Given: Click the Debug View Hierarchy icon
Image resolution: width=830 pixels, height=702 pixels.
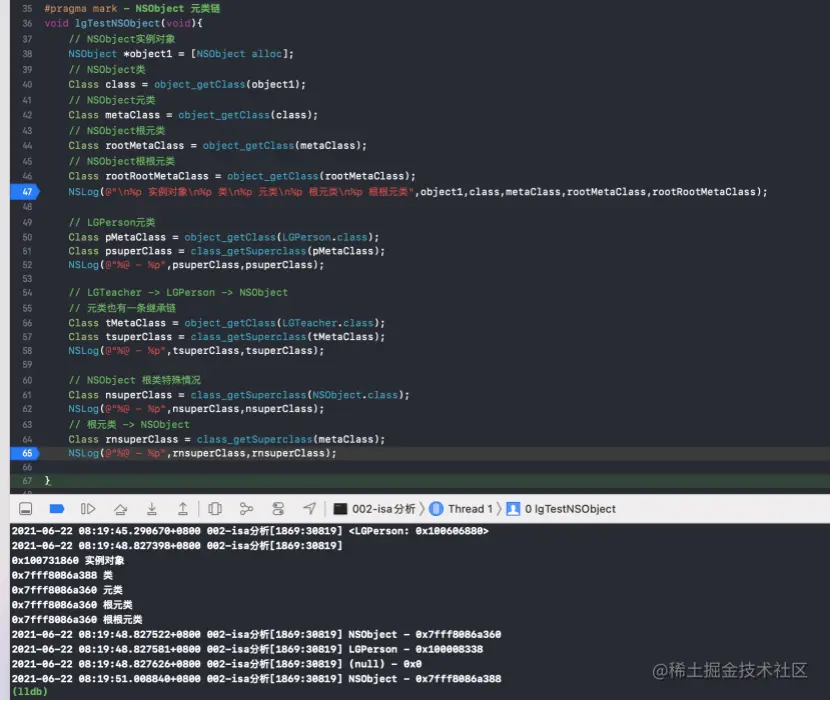Looking at the screenshot, I should (x=212, y=508).
